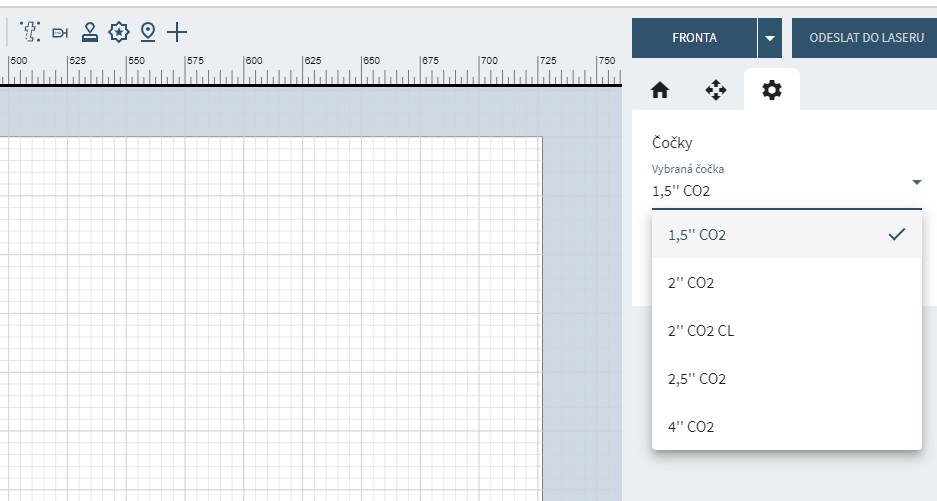This screenshot has width=937, height=501.
Task: Click the camera tool icon
Action: click(x=60, y=33)
